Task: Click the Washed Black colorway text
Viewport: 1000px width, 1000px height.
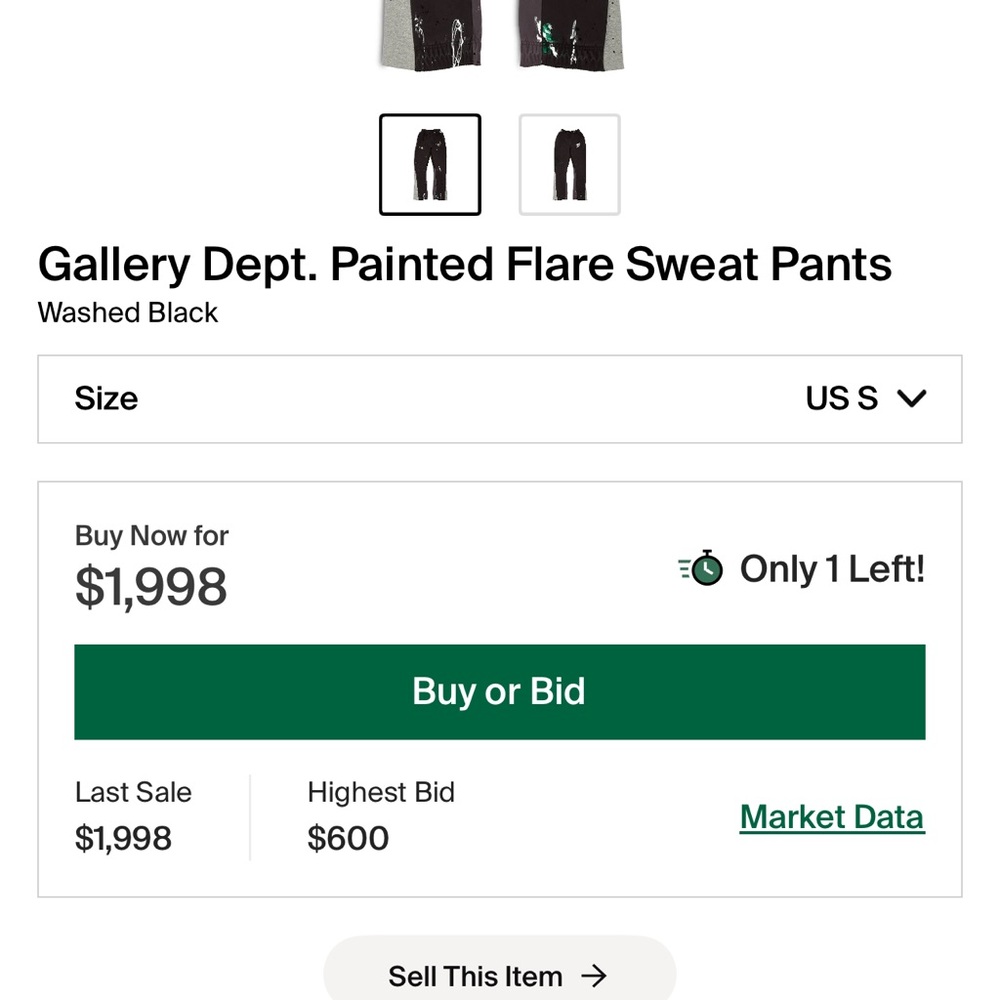Action: [127, 313]
